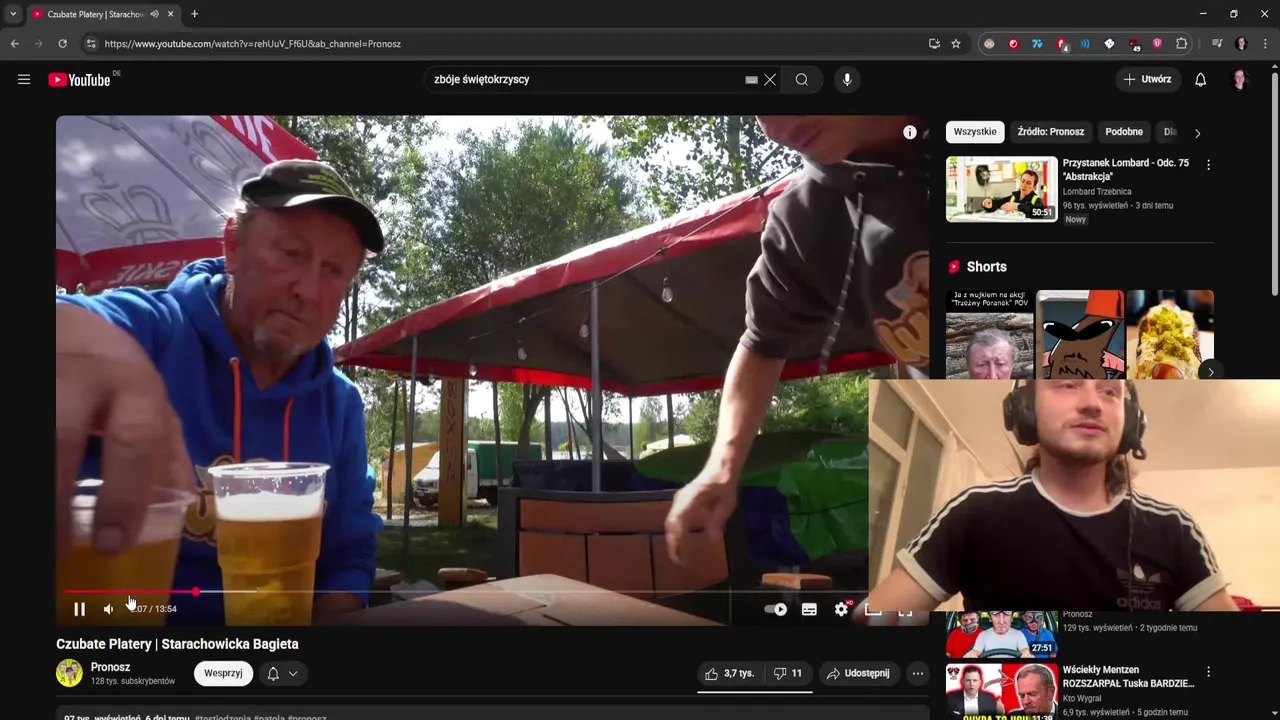Select the Wszystkie filter chip

975,132
